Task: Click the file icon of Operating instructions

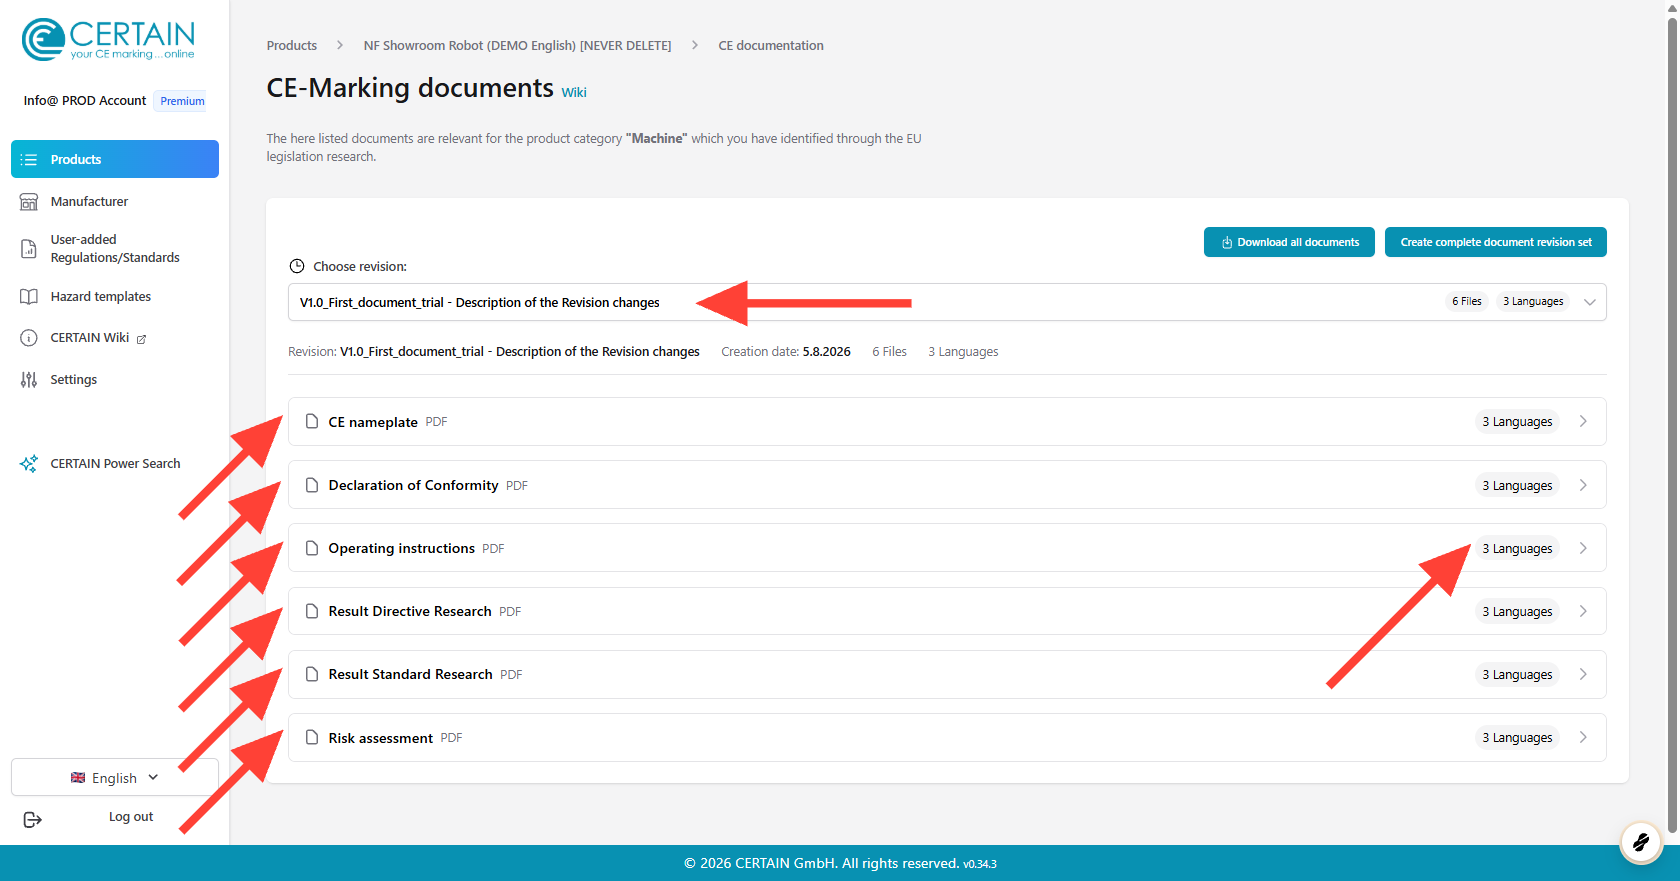Action: (x=312, y=548)
